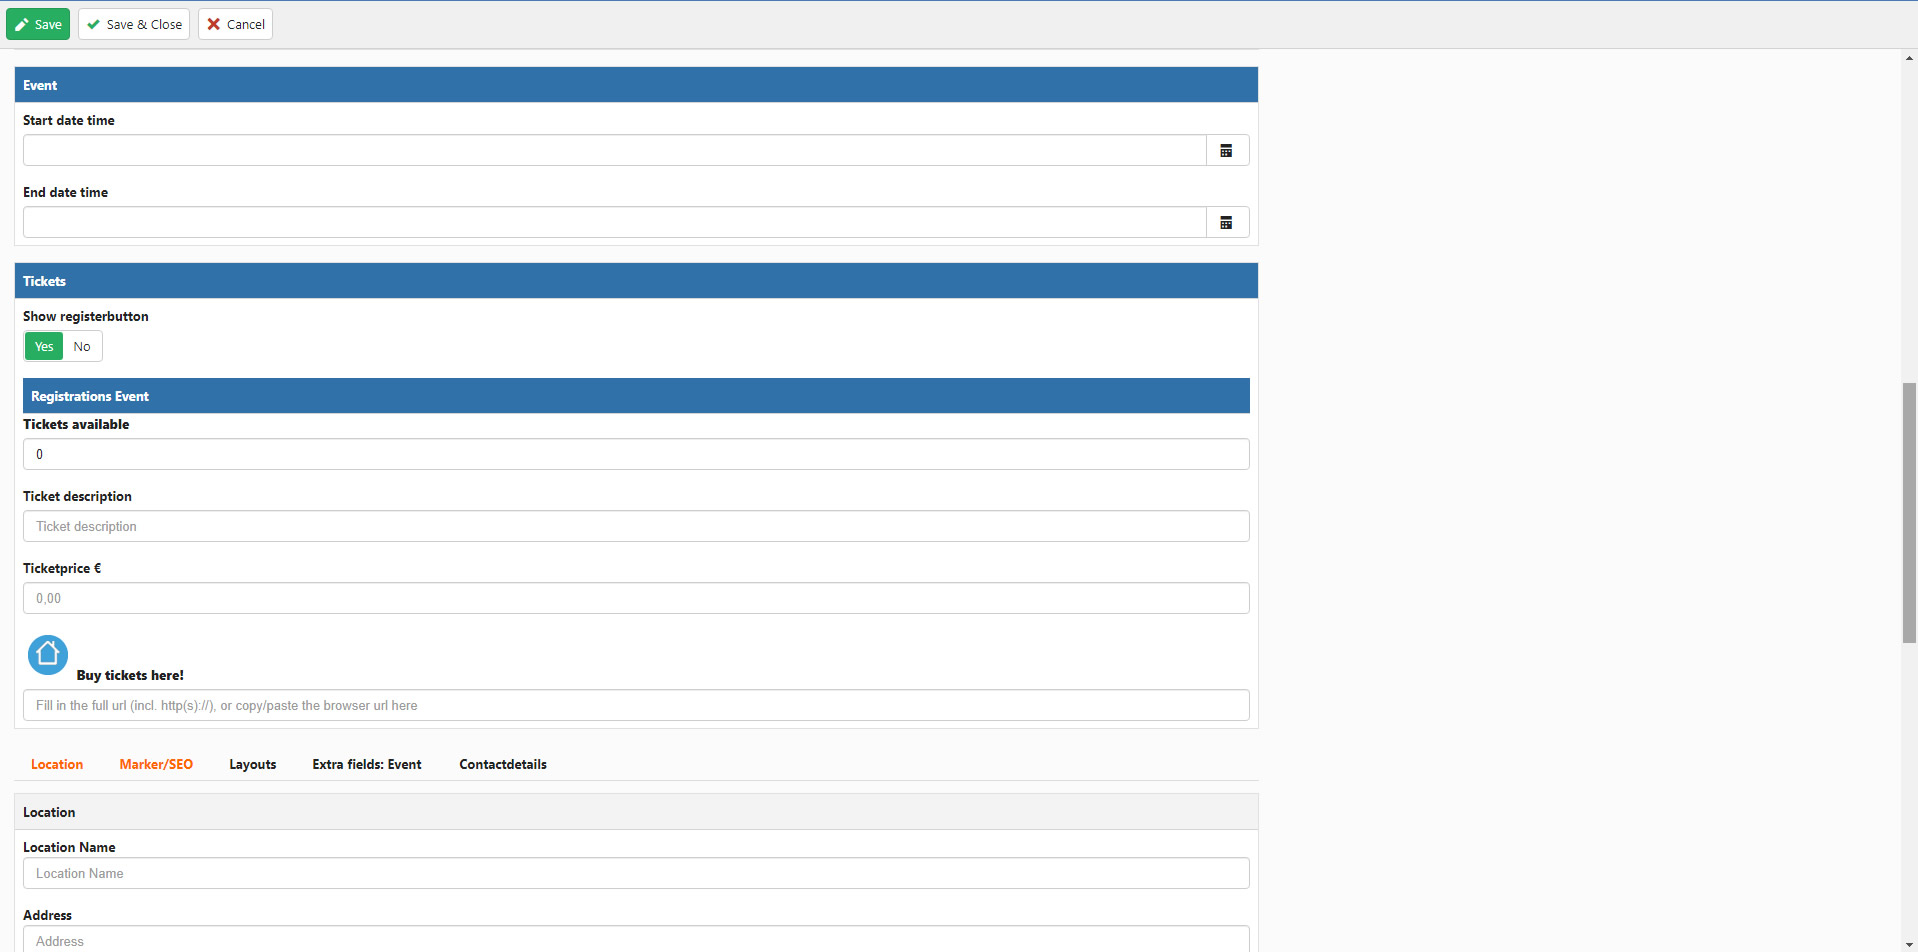Image resolution: width=1918 pixels, height=952 pixels.
Task: Cancel editing with the Cancel button
Action: point(235,24)
